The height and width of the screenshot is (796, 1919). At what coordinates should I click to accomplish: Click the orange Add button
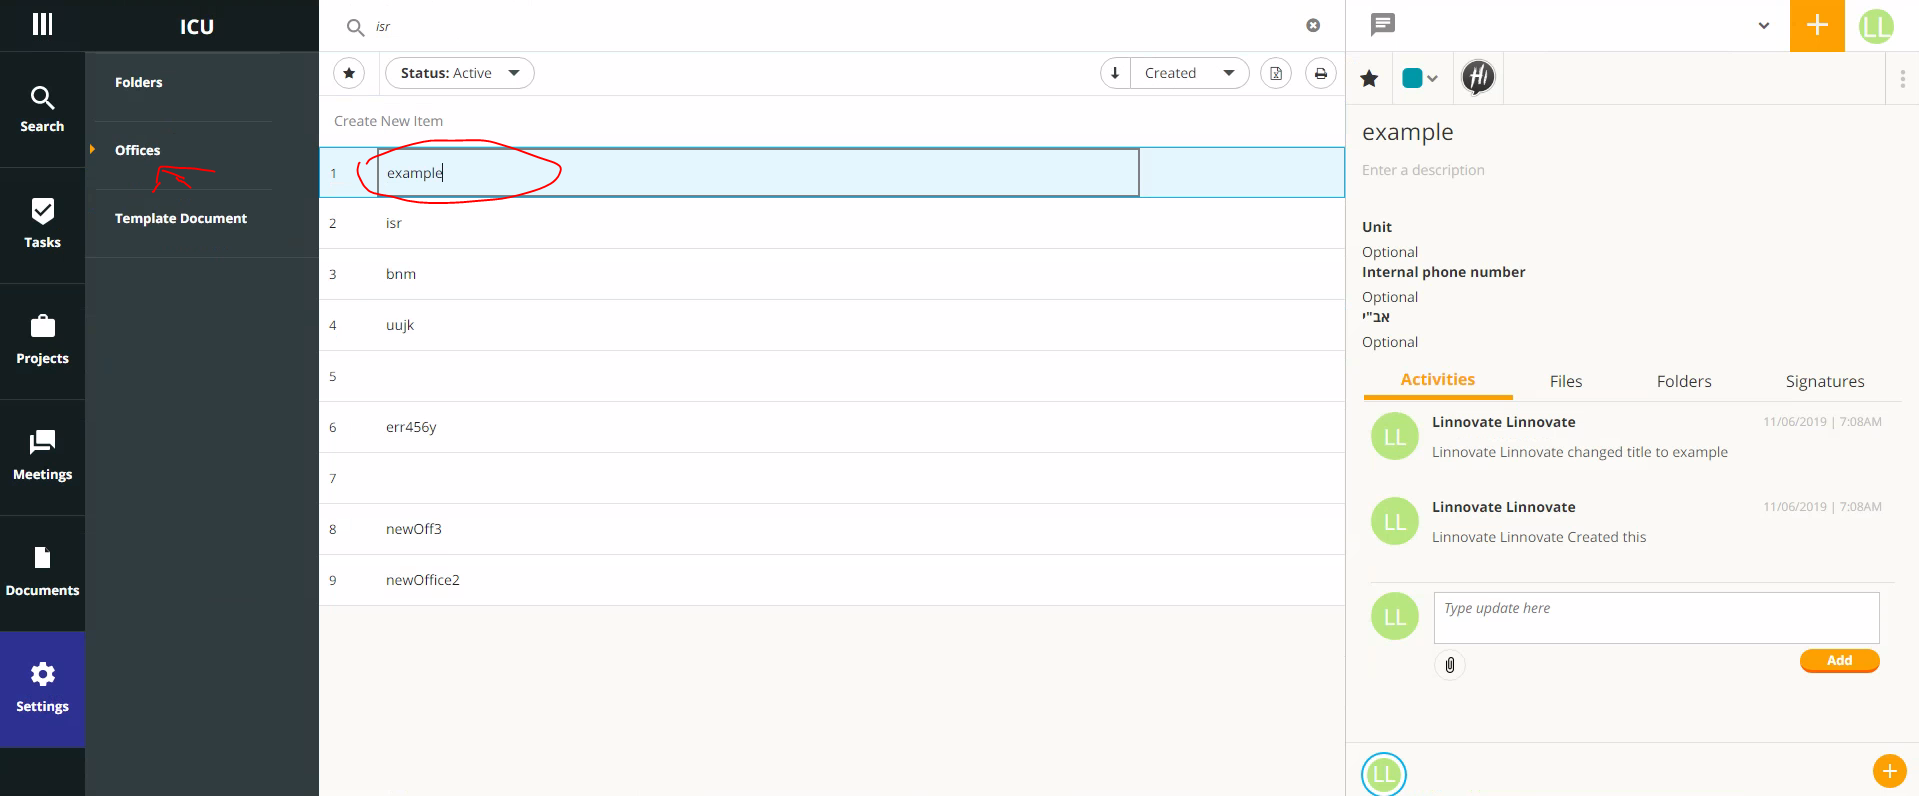1840,661
